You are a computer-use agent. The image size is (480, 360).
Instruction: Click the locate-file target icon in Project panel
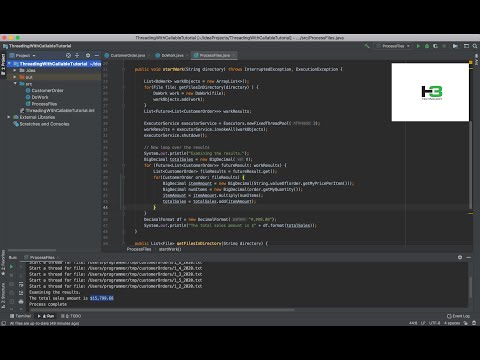click(68, 55)
